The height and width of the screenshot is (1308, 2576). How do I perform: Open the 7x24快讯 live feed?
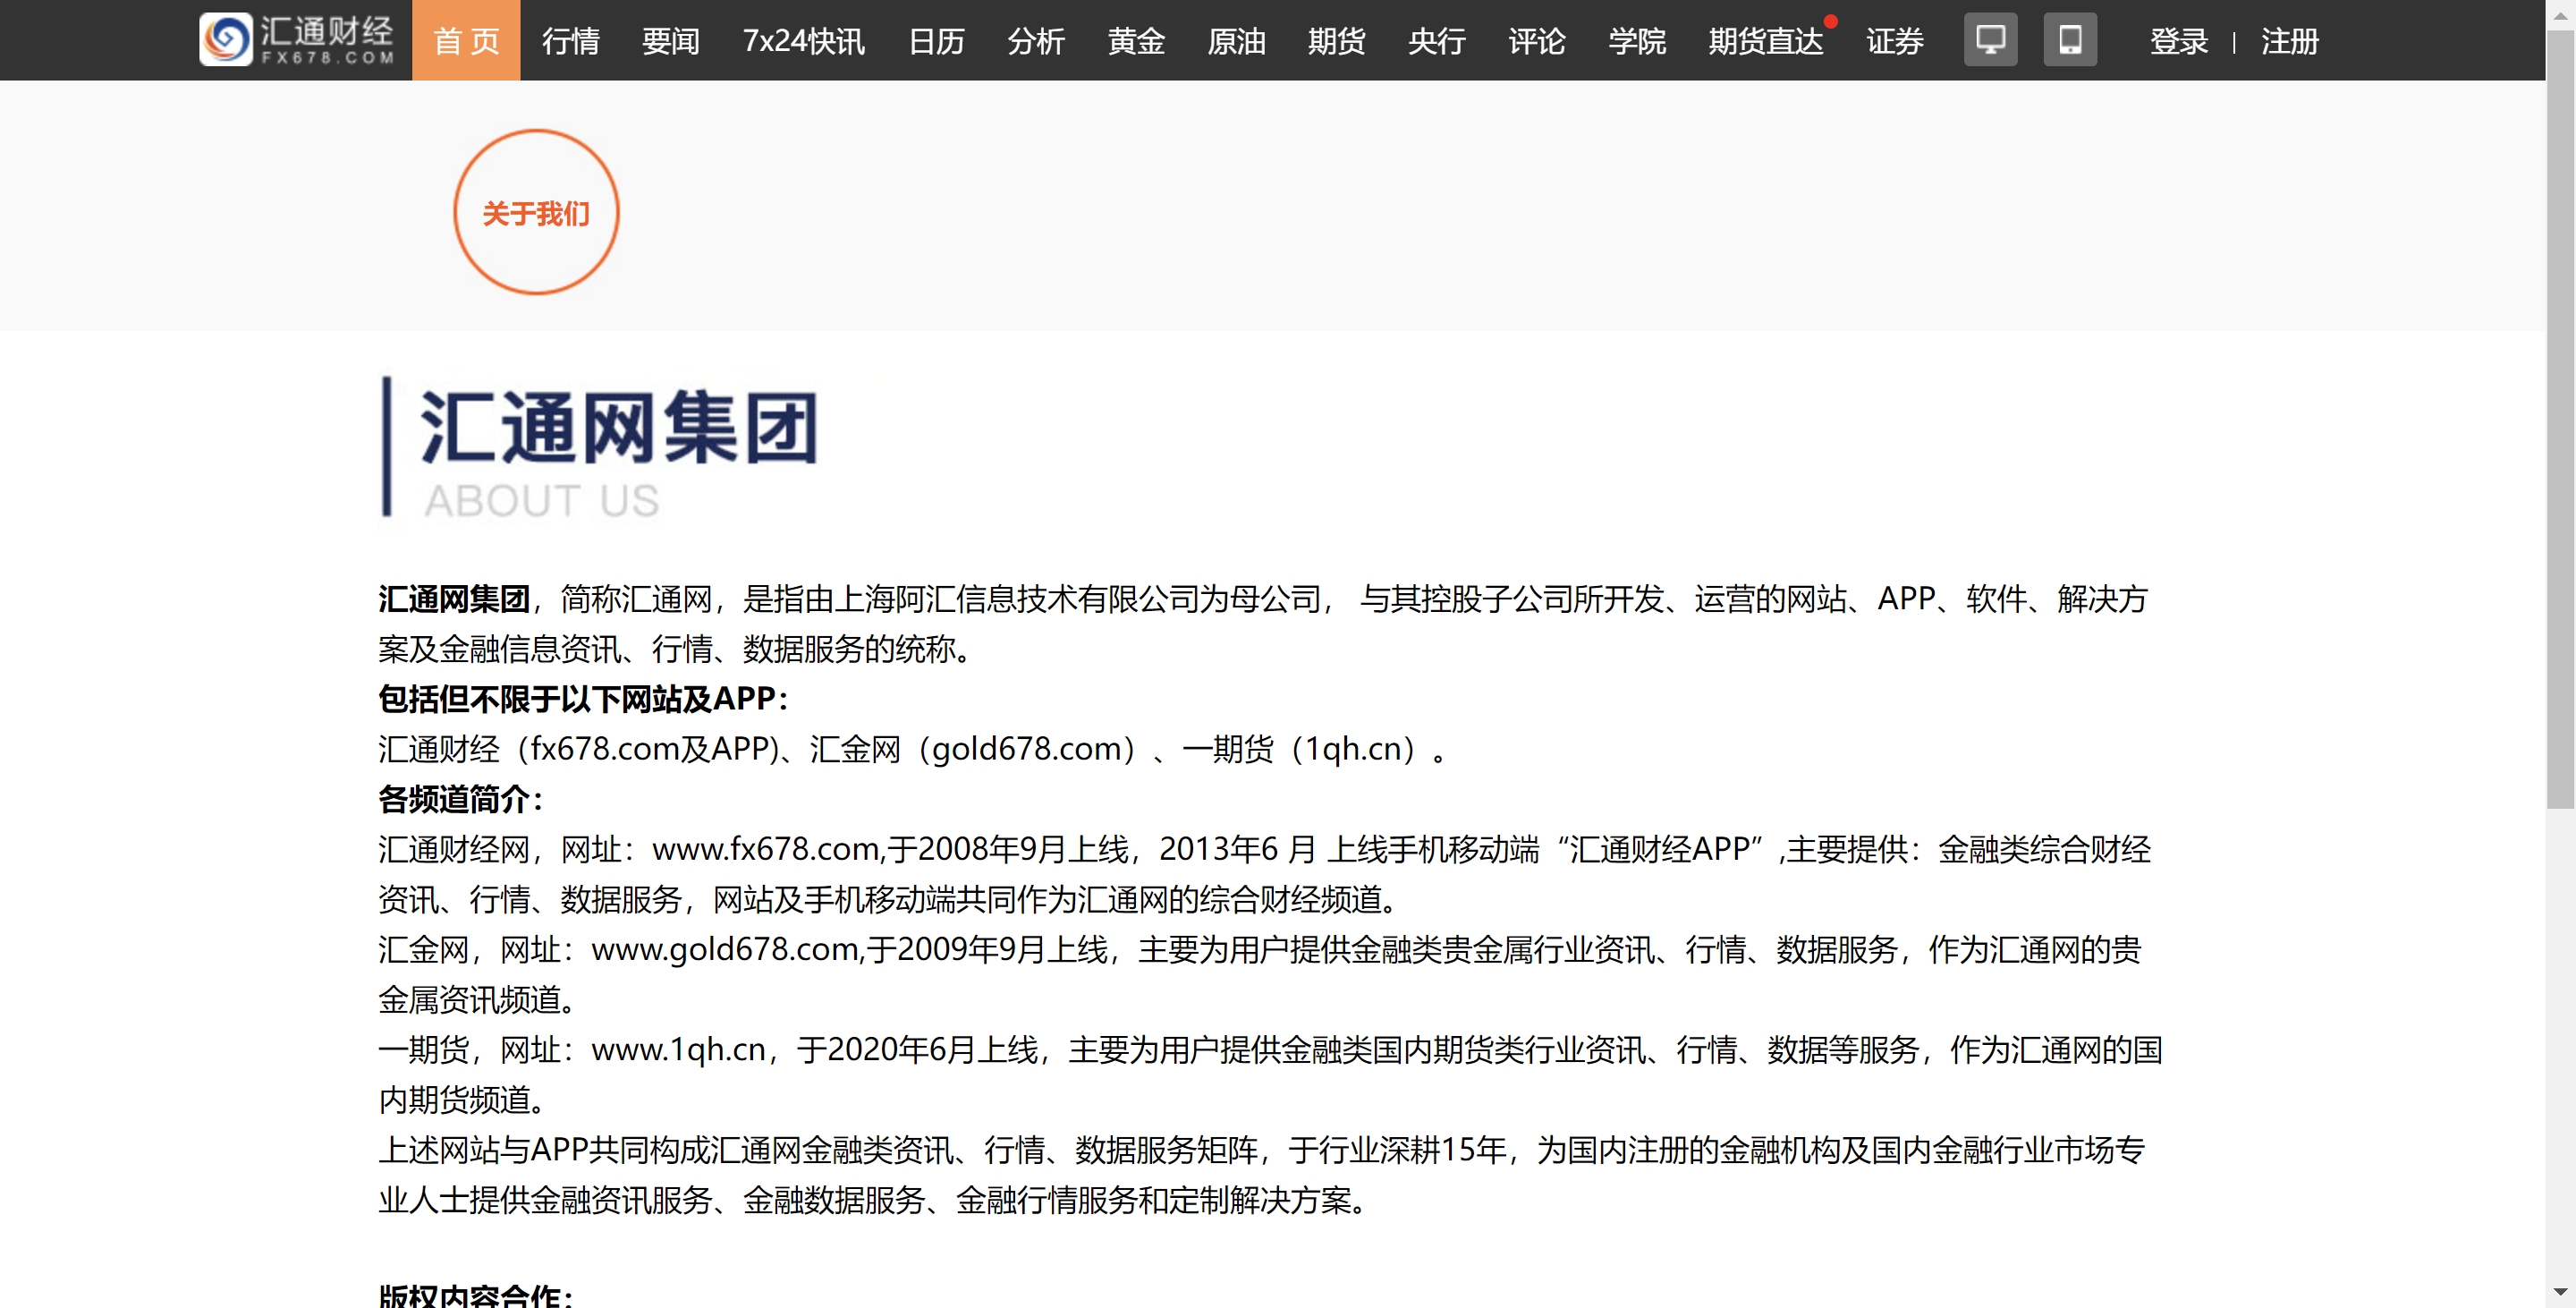[x=804, y=40]
